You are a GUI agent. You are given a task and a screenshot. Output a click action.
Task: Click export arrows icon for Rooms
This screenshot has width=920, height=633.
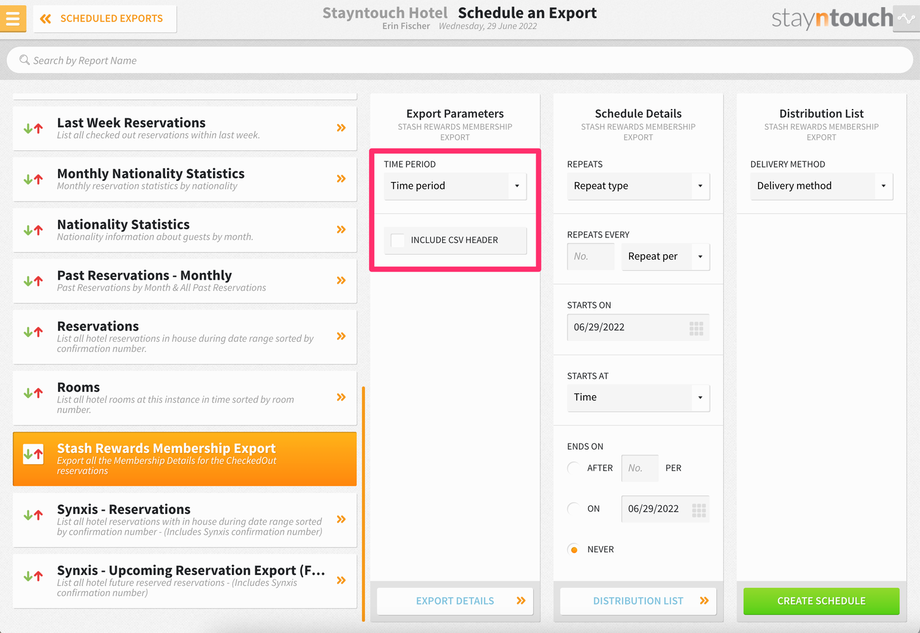click(x=33, y=393)
